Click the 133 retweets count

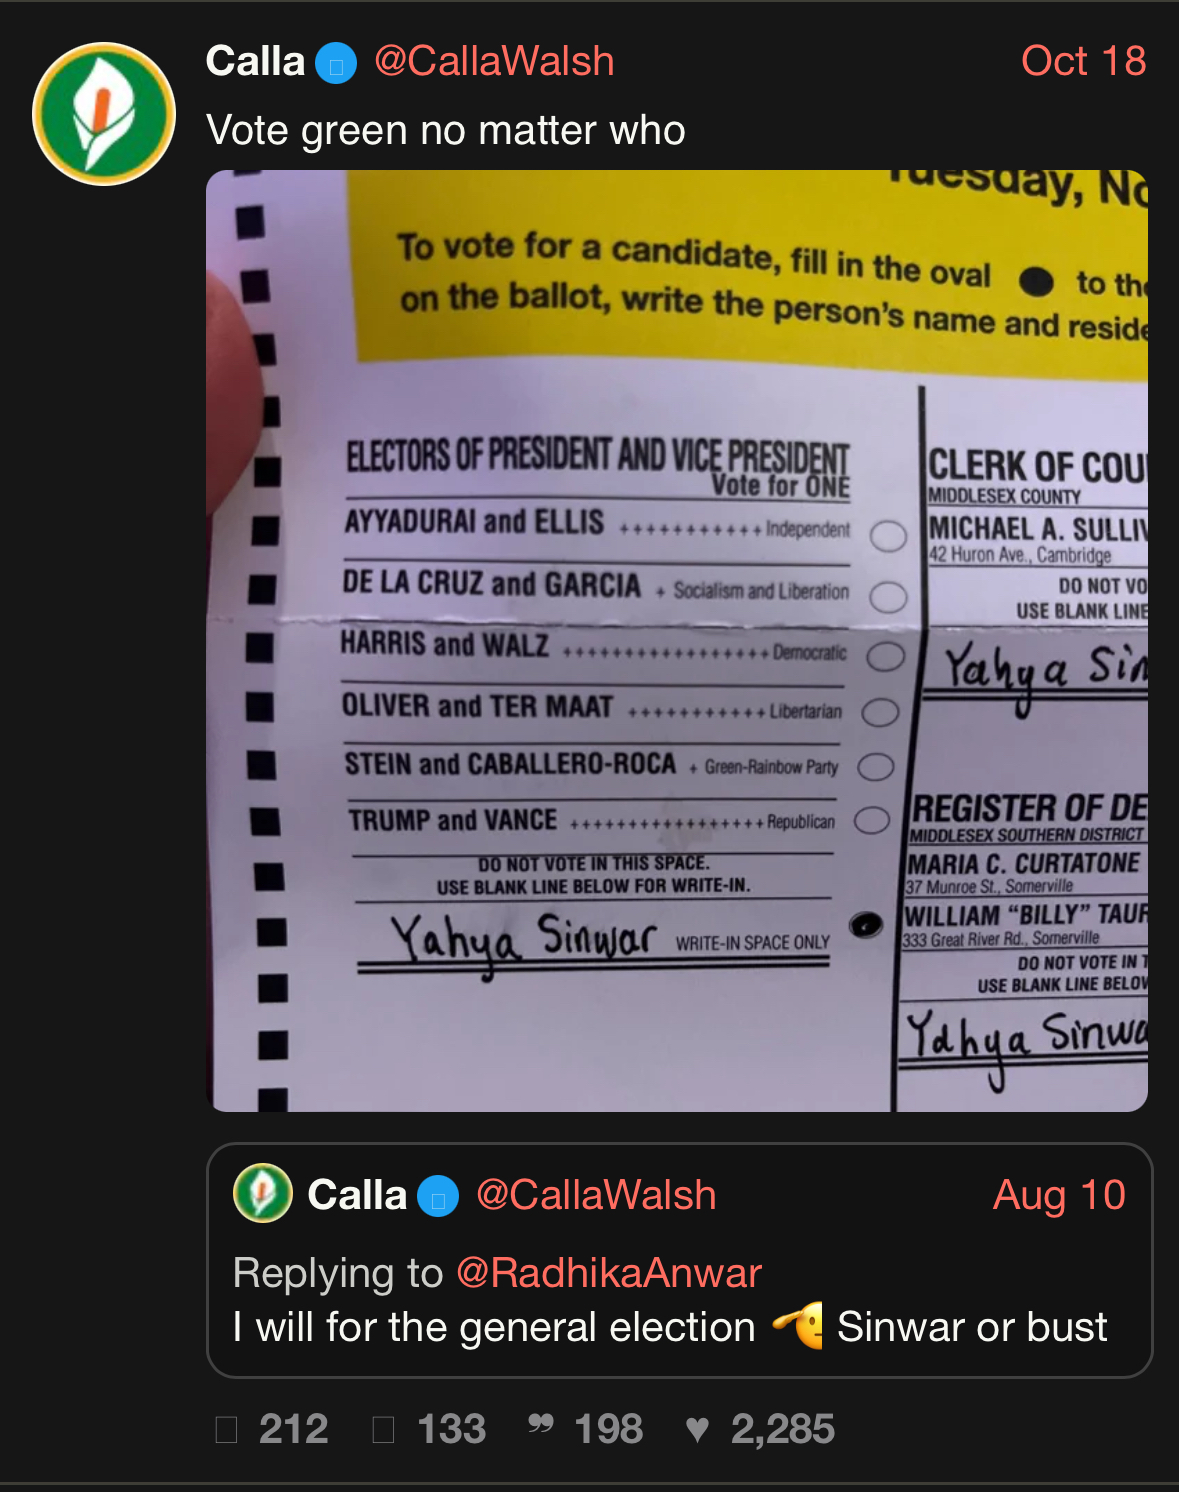pyautogui.click(x=452, y=1429)
